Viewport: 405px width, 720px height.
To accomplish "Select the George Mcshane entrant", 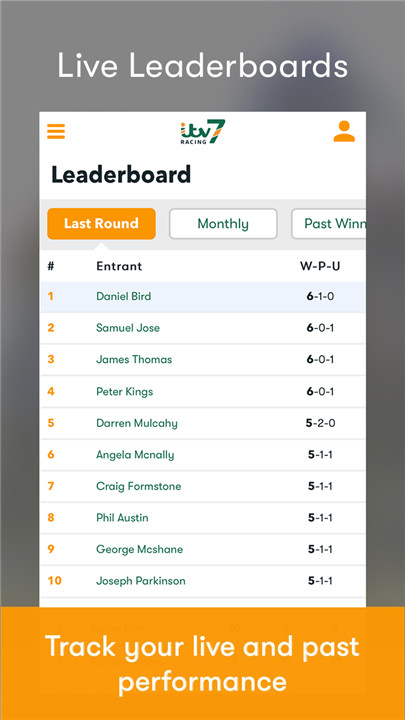I will (140, 549).
